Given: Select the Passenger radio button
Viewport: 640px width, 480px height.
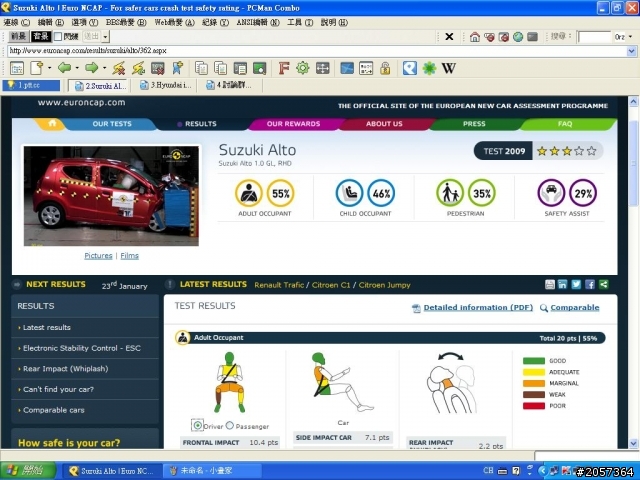Looking at the screenshot, I should [230, 425].
